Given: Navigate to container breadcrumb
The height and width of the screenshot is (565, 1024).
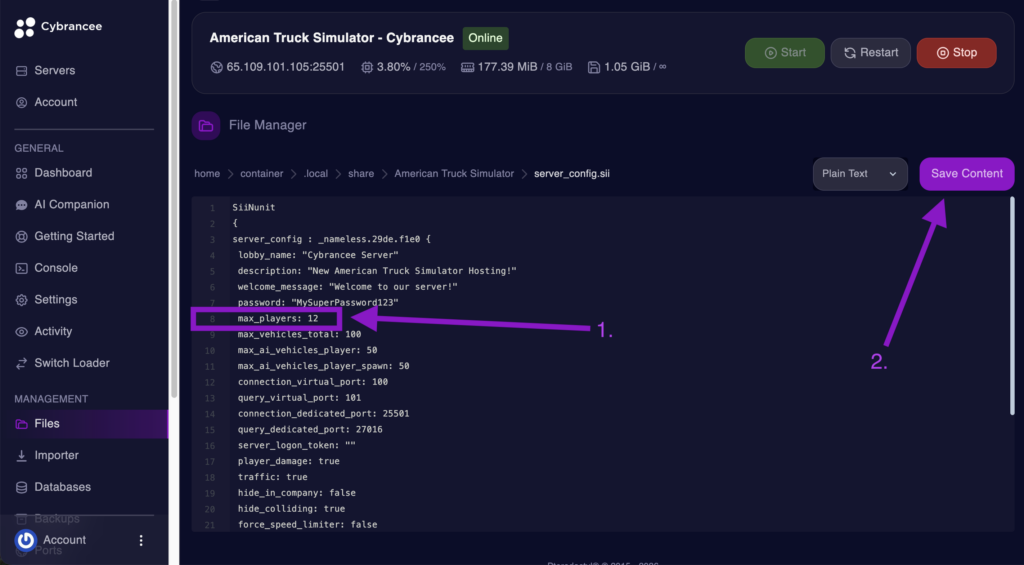Looking at the screenshot, I should pos(262,174).
